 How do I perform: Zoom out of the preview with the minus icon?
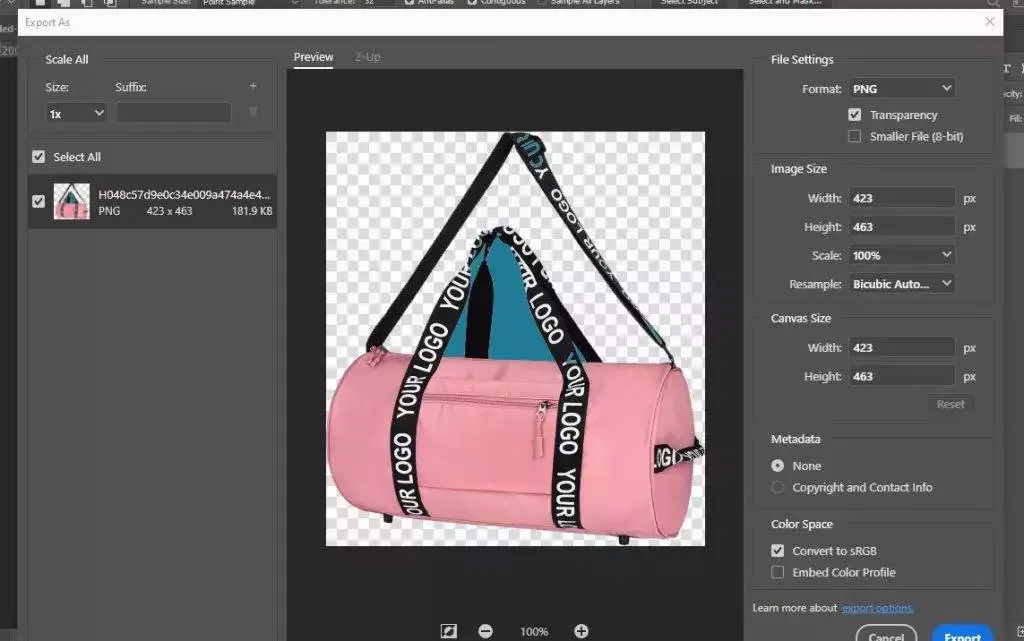point(486,631)
